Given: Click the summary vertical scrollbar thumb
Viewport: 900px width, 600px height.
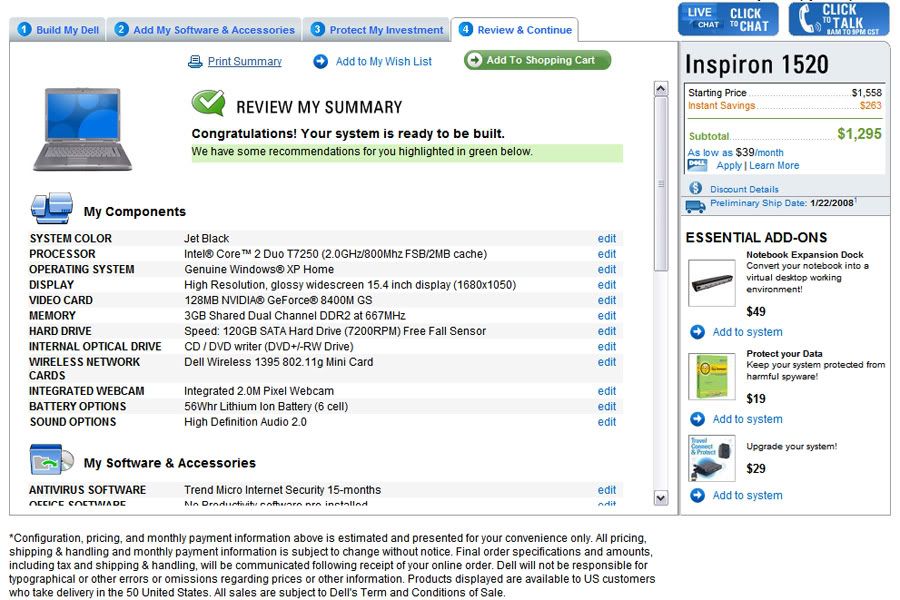Looking at the screenshot, I should click(x=661, y=183).
